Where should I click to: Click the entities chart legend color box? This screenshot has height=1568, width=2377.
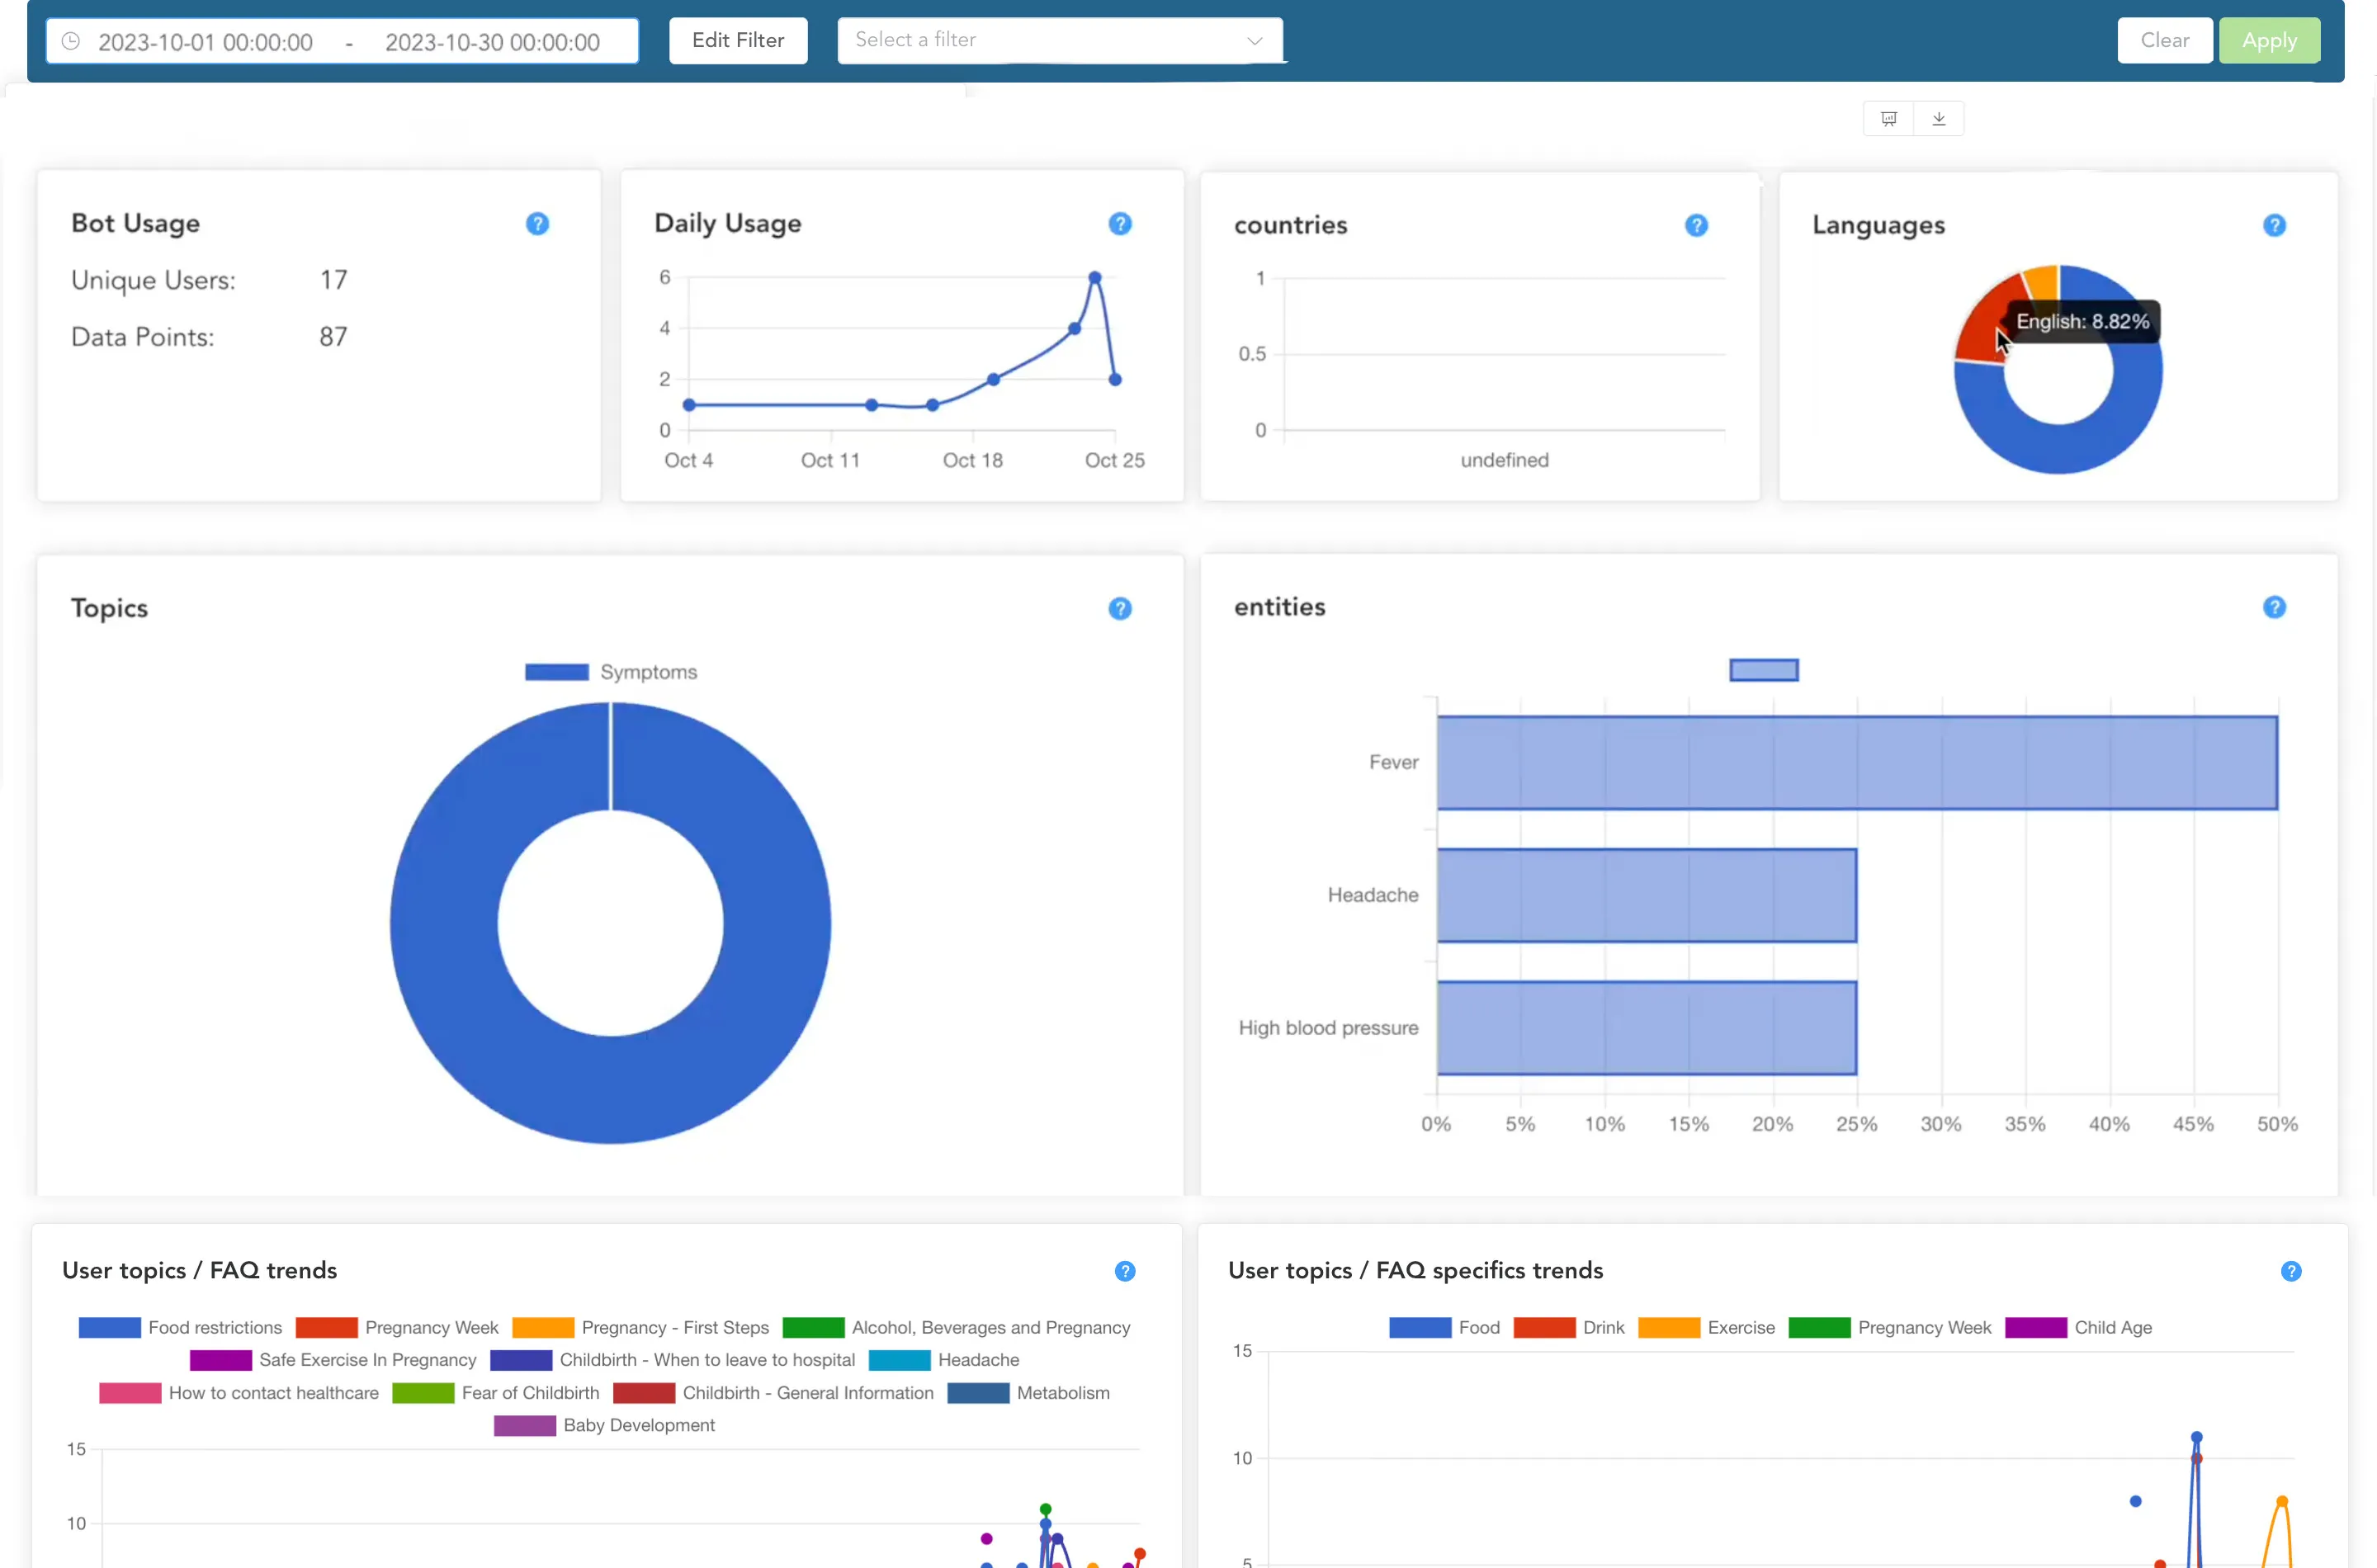[1763, 671]
